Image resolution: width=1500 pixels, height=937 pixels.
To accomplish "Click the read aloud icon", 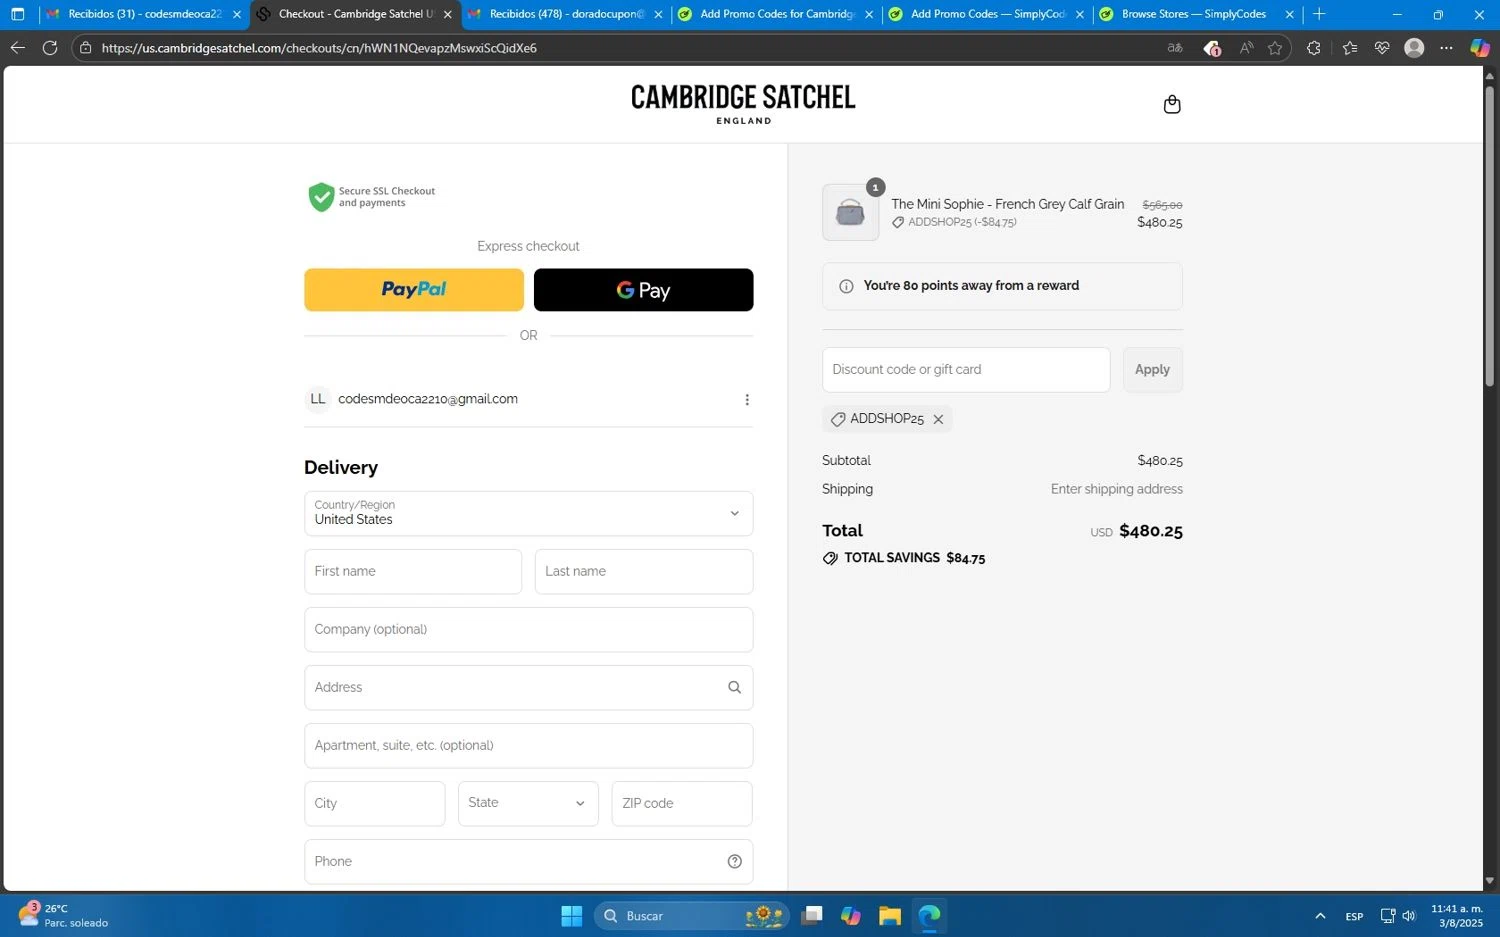I will pyautogui.click(x=1246, y=48).
